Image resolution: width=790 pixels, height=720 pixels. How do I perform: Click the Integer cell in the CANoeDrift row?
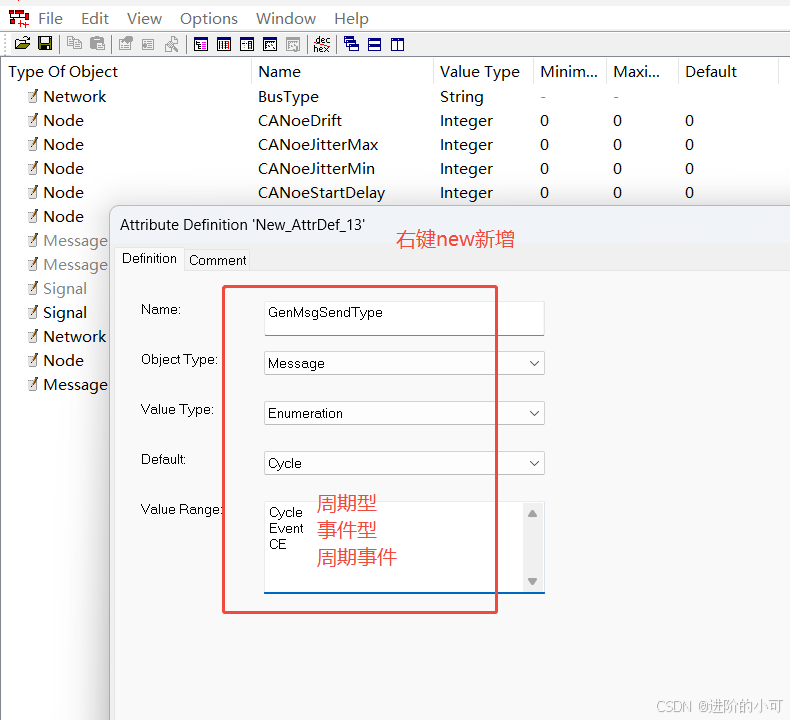click(466, 121)
